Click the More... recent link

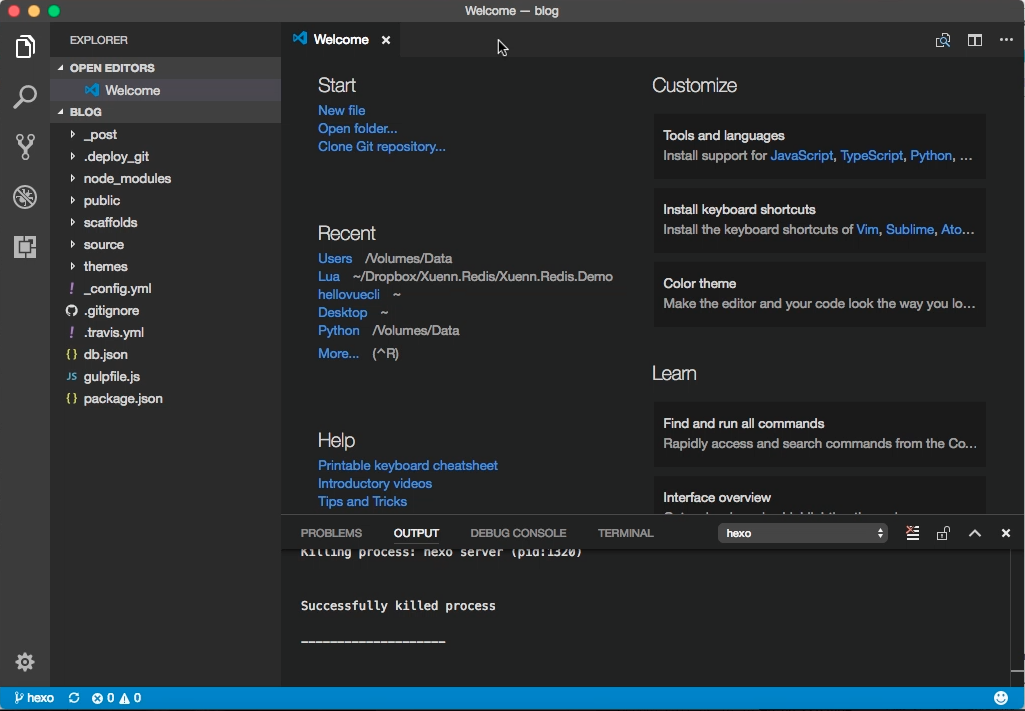tap(338, 354)
